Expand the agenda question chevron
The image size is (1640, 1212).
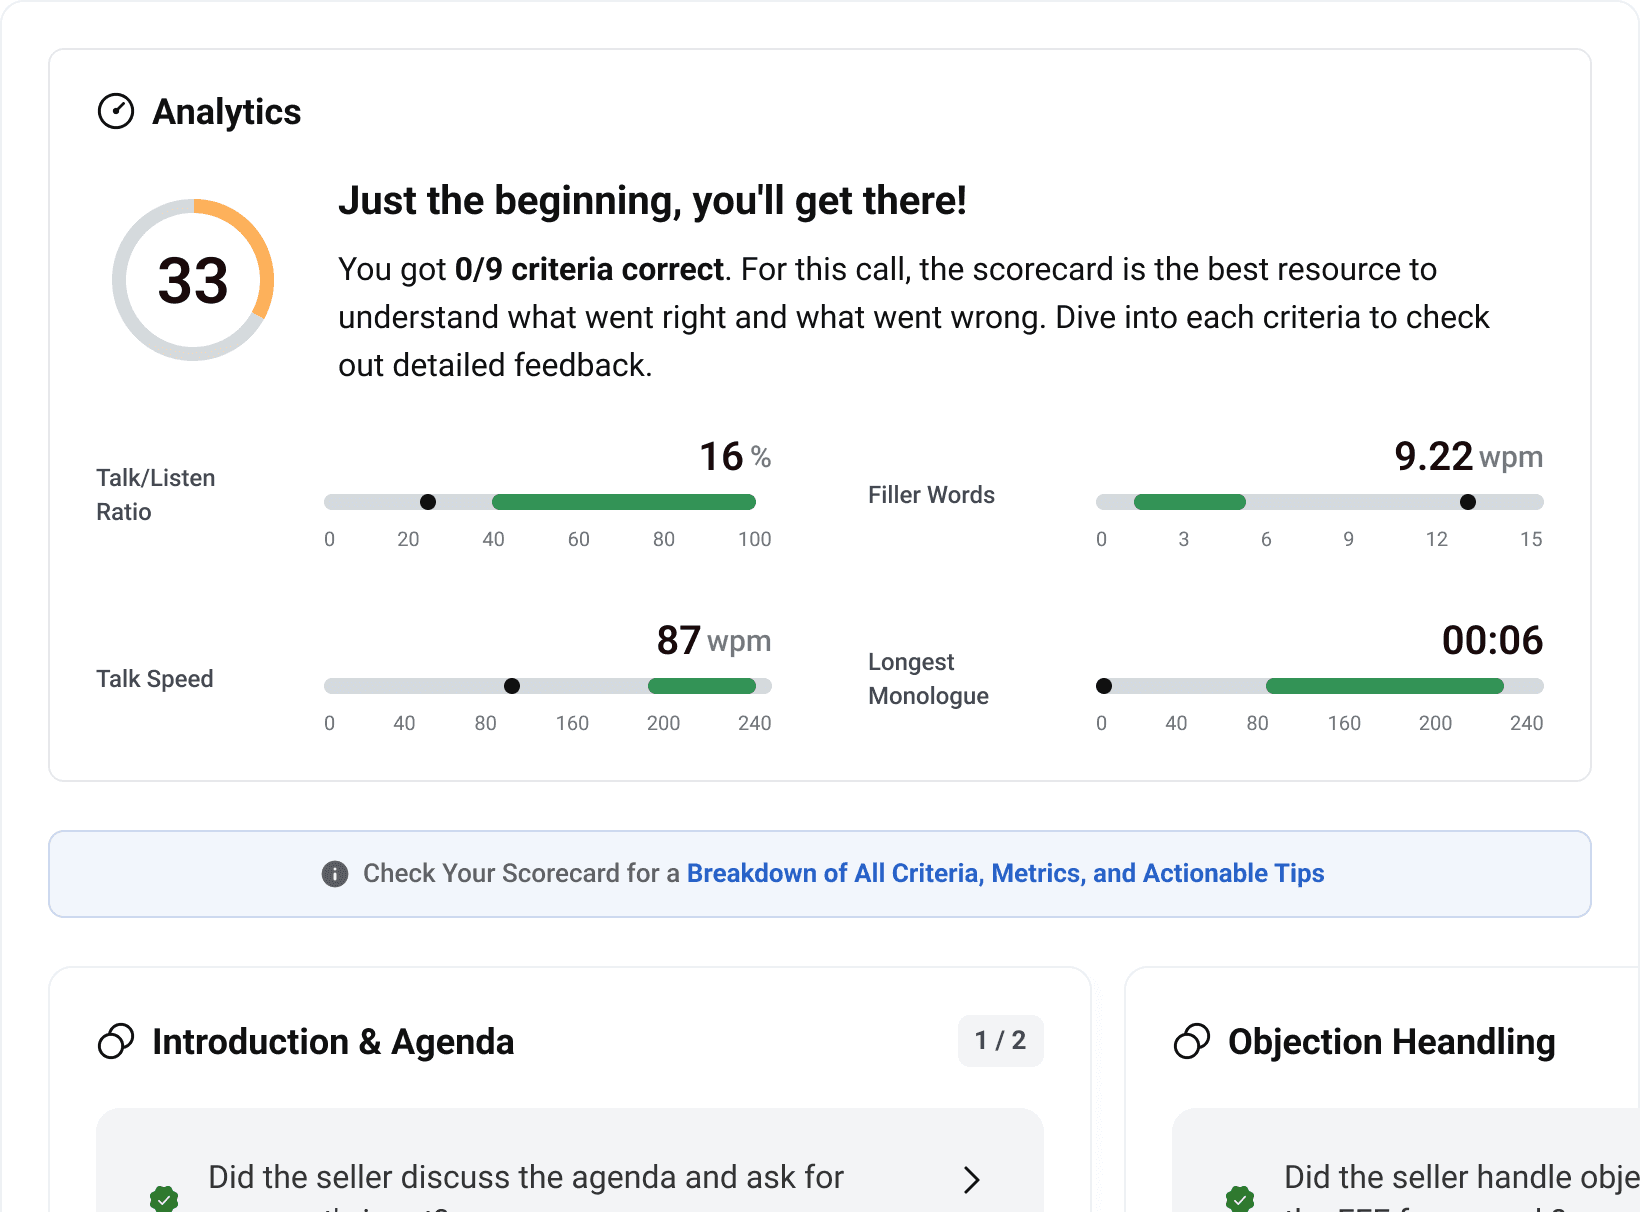971,1180
